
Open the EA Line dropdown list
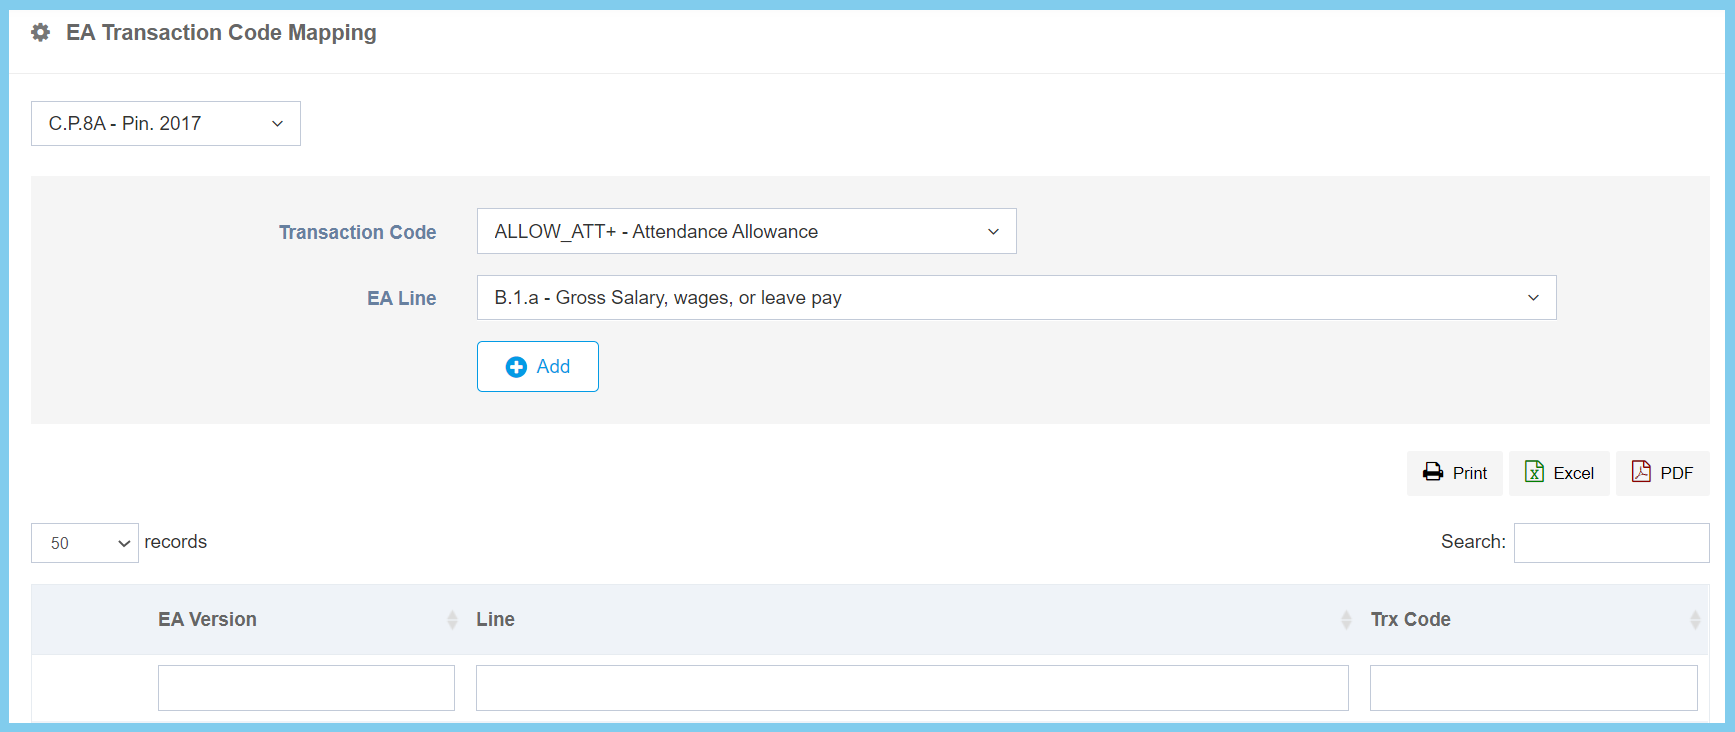pos(1016,298)
